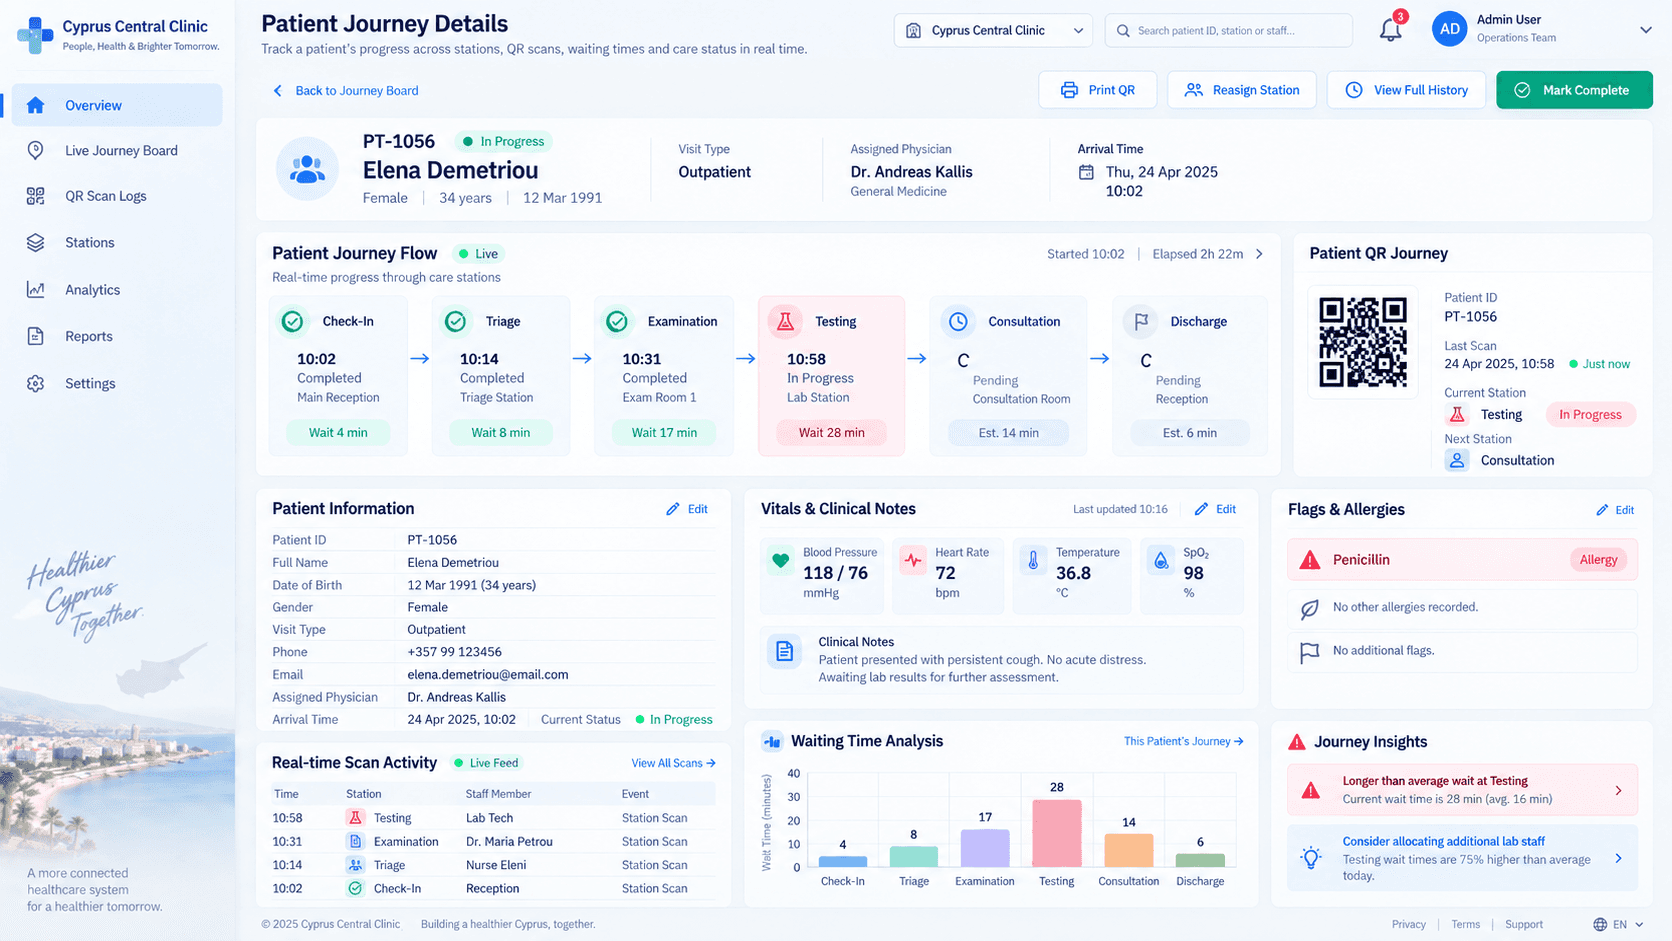Click the patient search input field
The height and width of the screenshot is (941, 1672).
tap(1228, 30)
